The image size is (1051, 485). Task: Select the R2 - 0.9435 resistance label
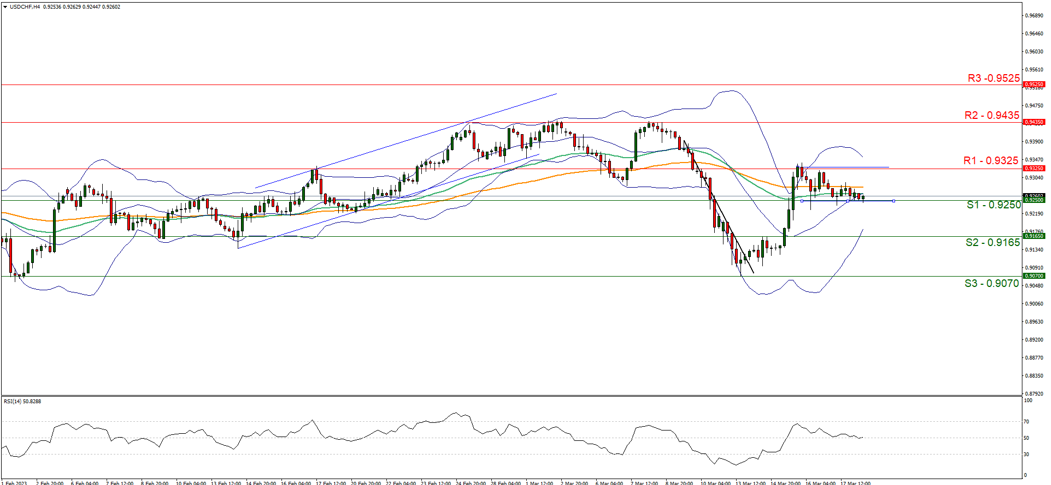[x=993, y=115]
